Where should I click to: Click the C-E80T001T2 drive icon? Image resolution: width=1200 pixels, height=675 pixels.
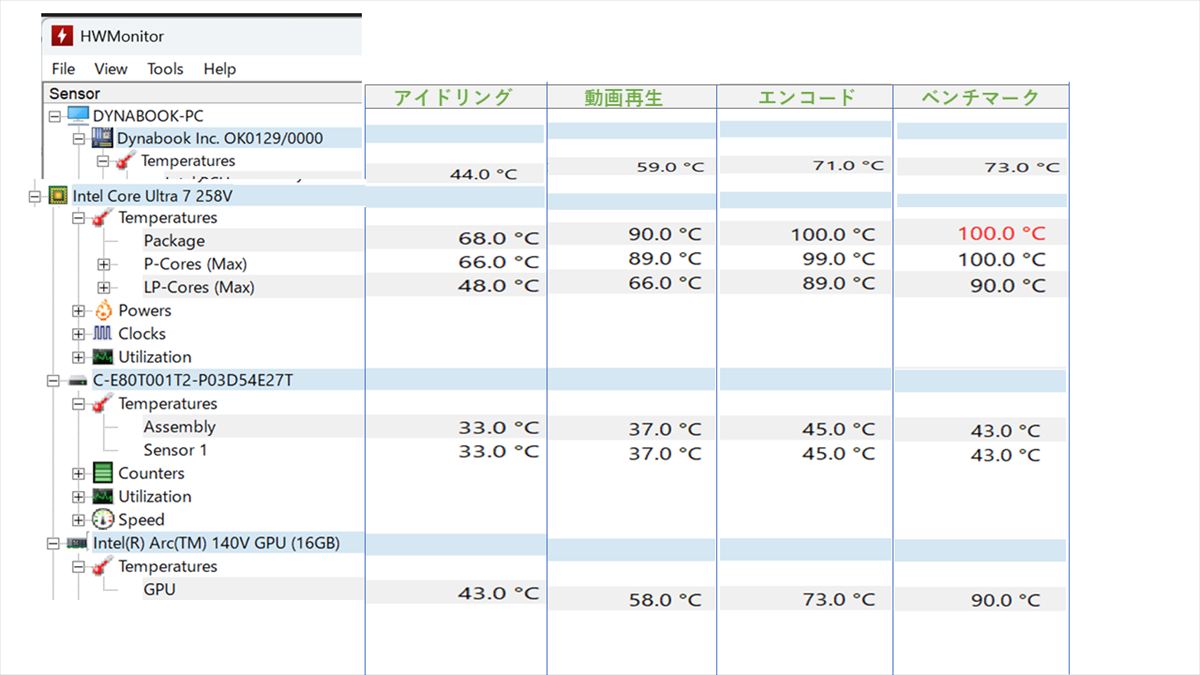78,381
